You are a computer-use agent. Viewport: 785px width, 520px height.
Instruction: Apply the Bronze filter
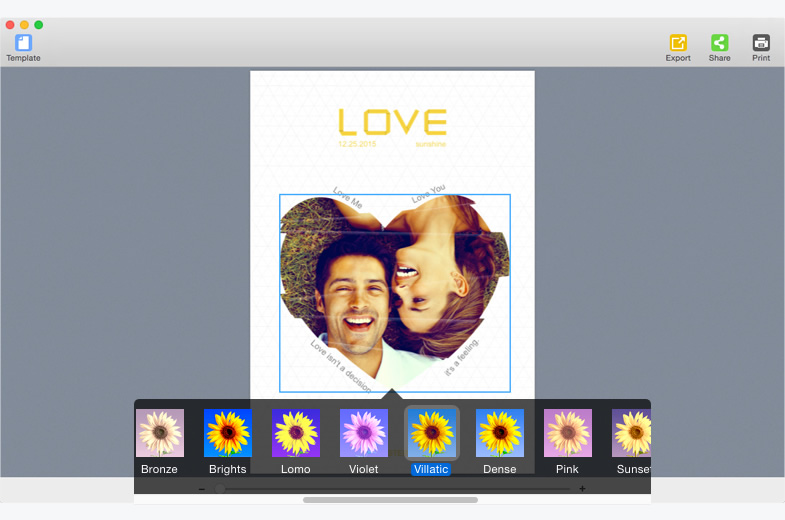point(160,434)
